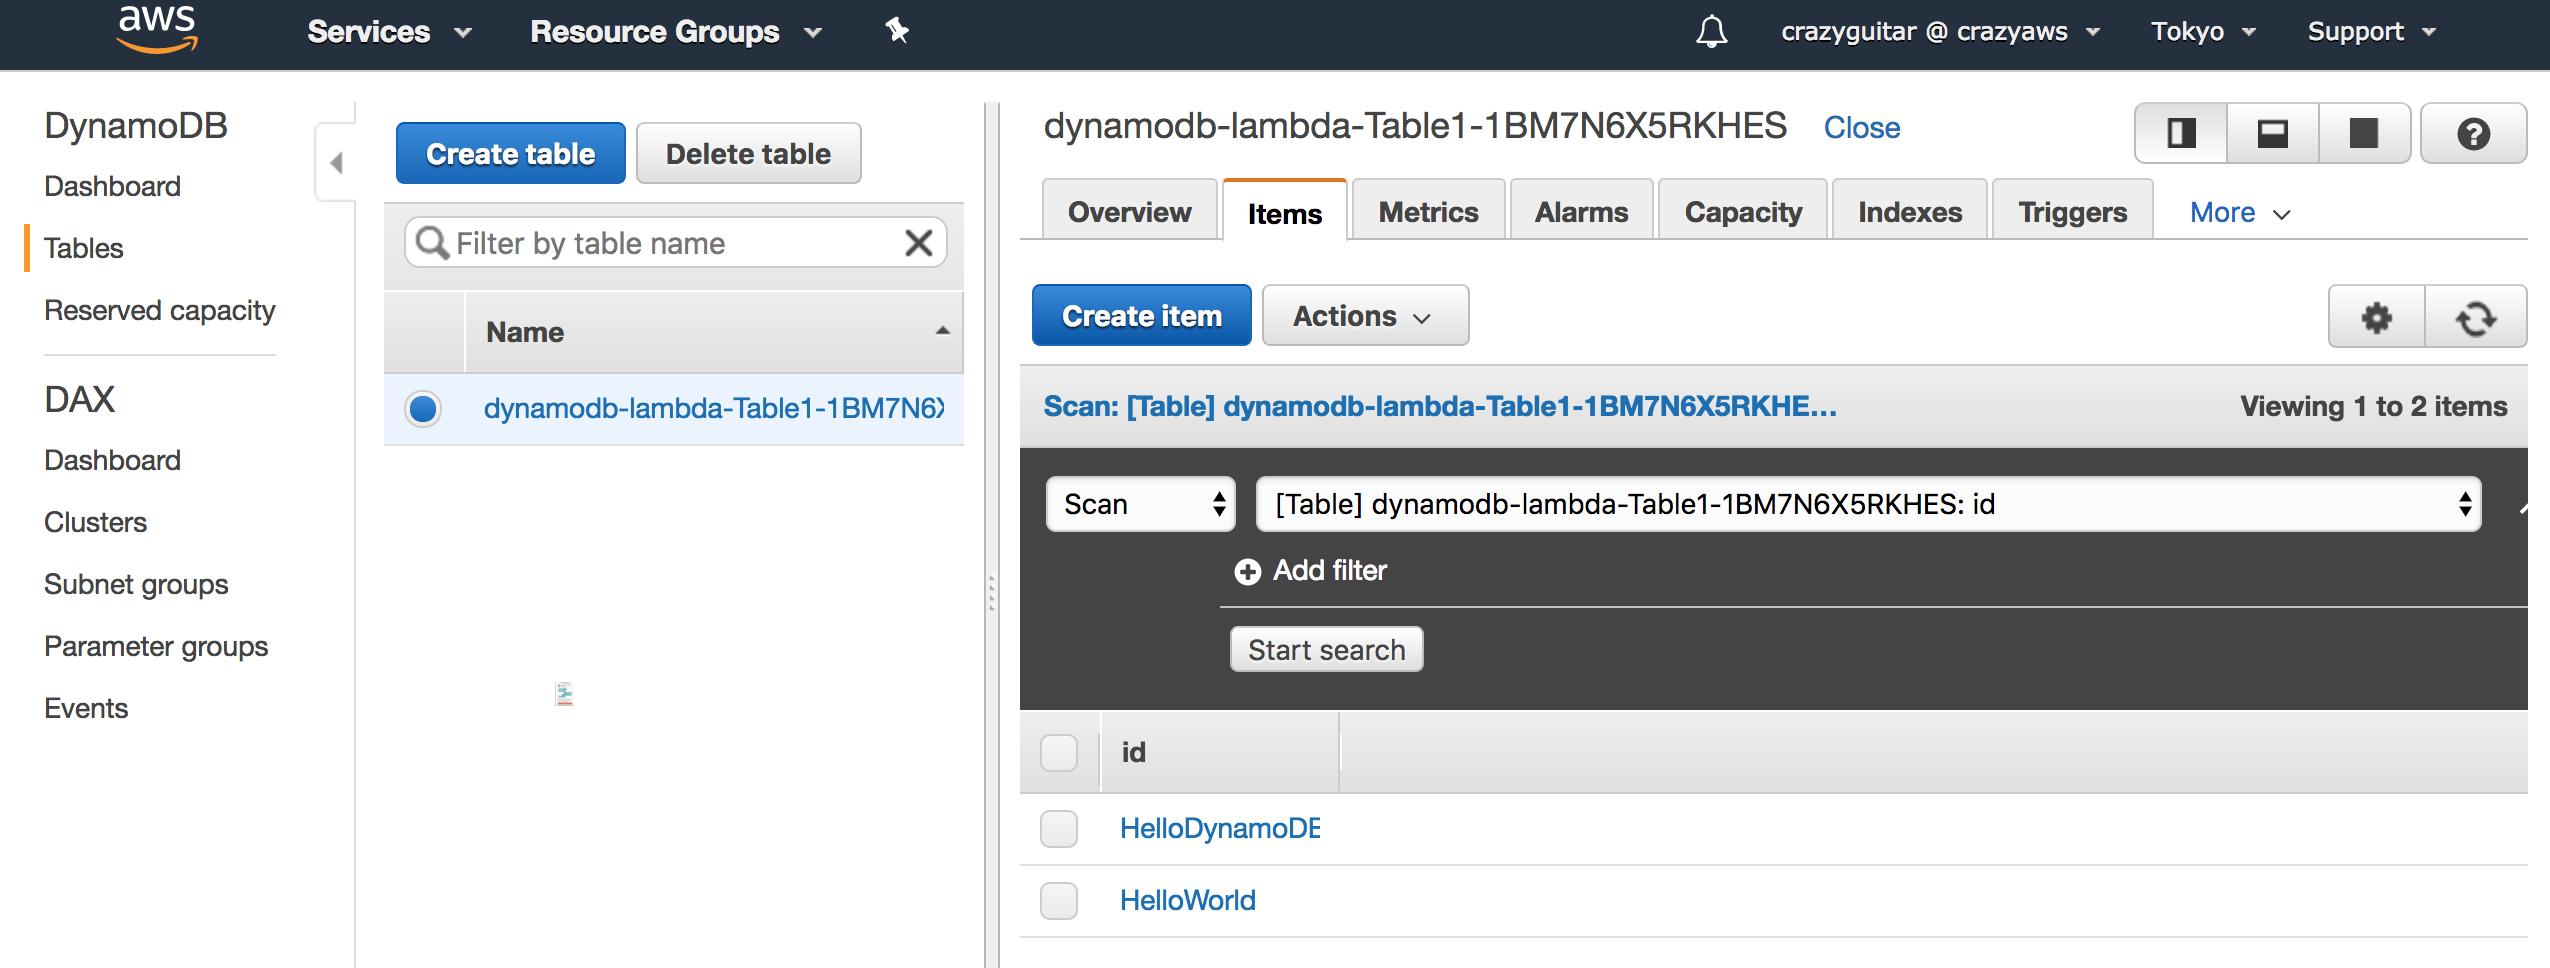
Task: Refresh the items list
Action: [2477, 317]
